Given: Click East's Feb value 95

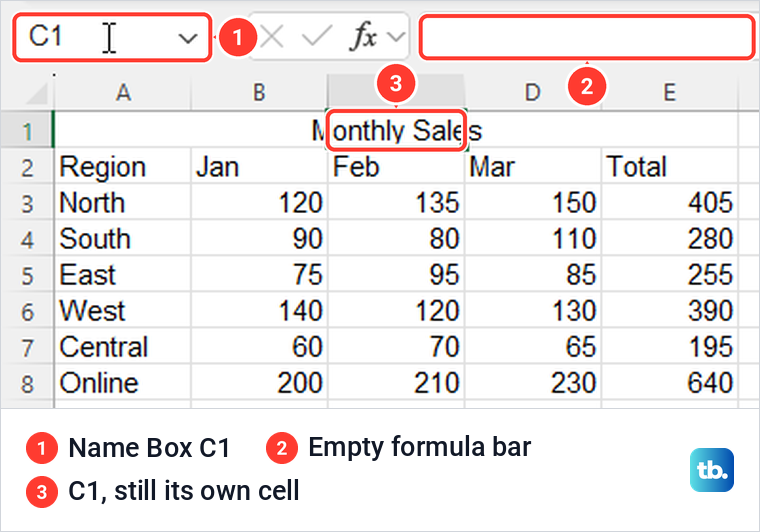Looking at the screenshot, I should coord(396,274).
